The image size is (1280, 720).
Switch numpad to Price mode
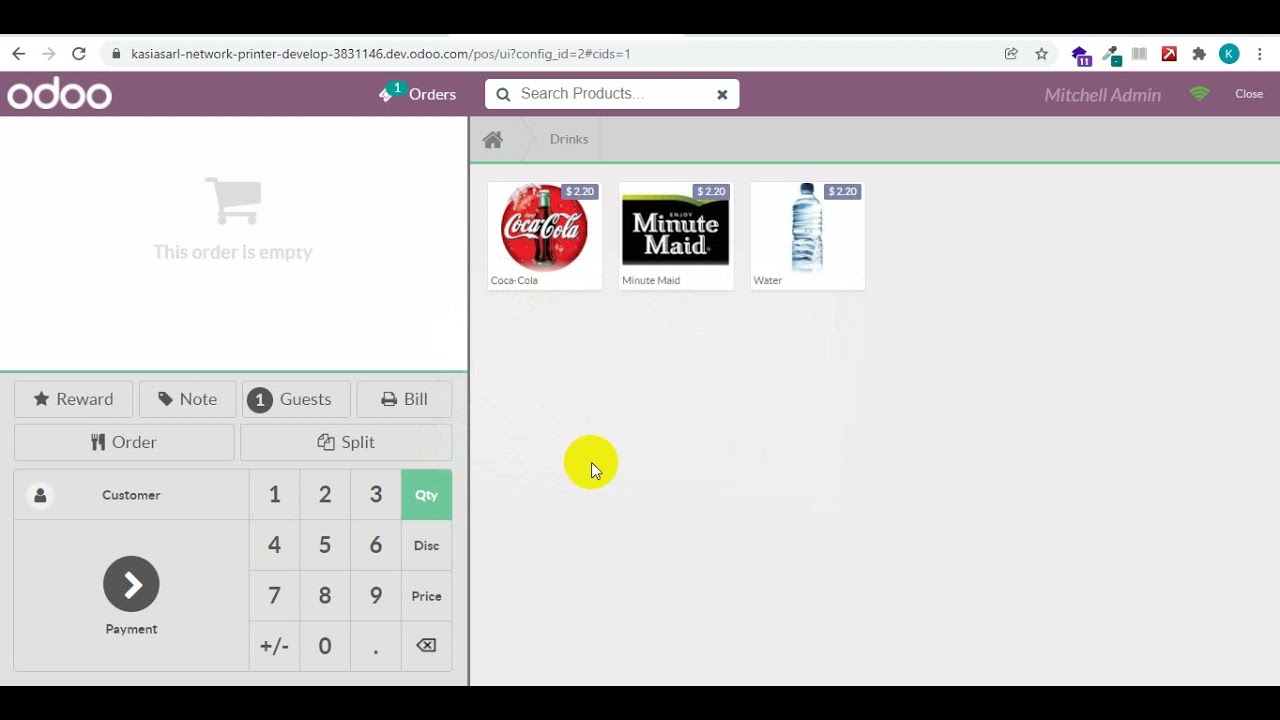(x=426, y=596)
